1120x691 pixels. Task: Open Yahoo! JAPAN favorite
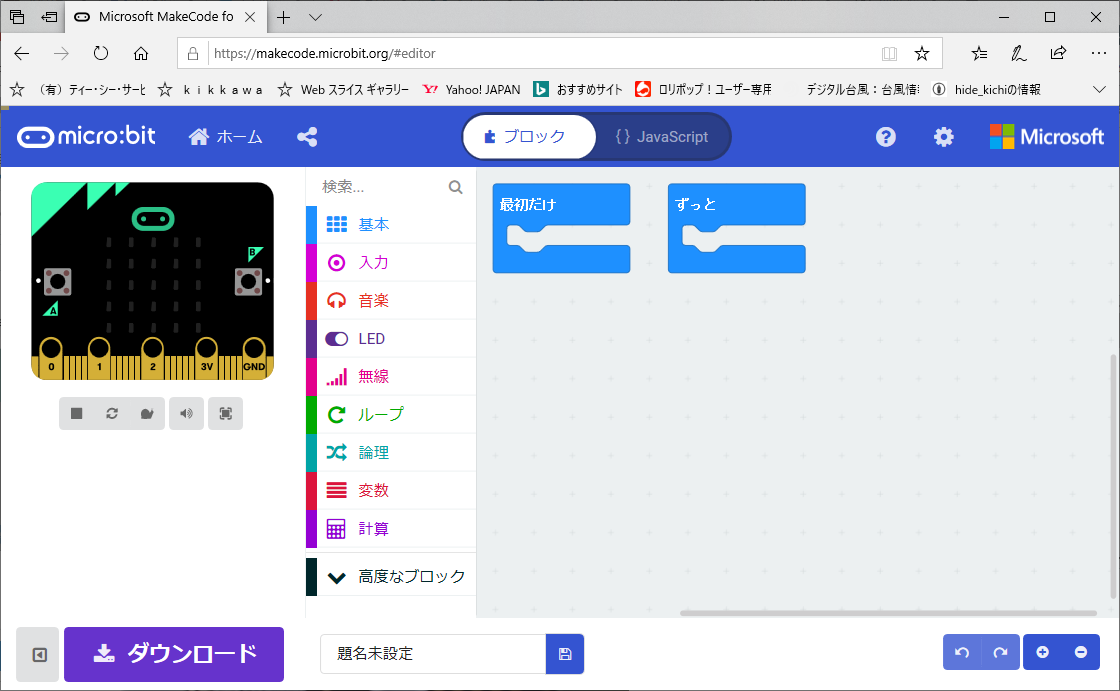click(x=471, y=89)
